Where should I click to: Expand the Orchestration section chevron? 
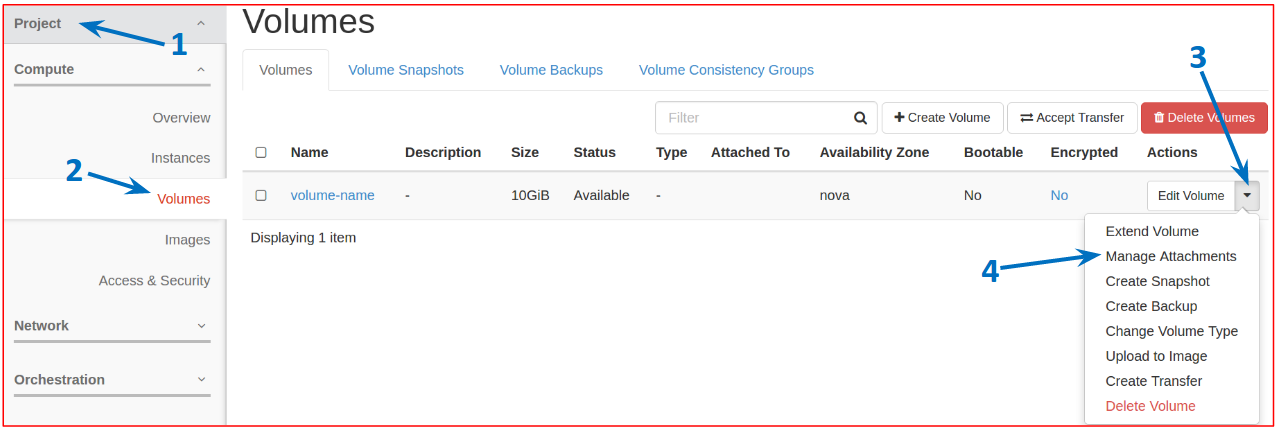[x=201, y=380]
